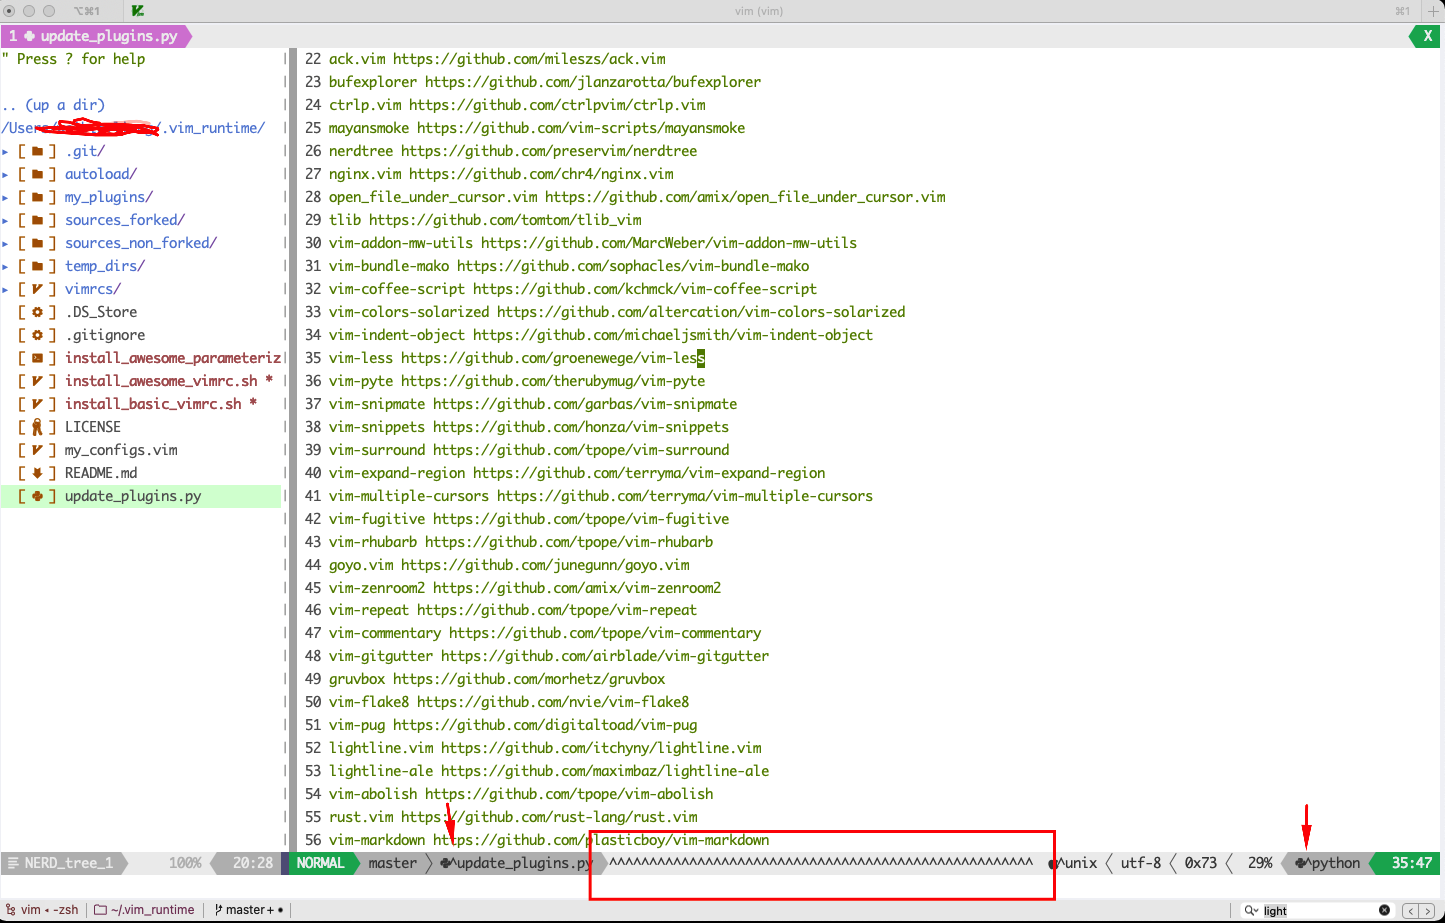The height and width of the screenshot is (923, 1445).
Task: Click the terminal icon beside install_awesome_parameterized
Action: [x=38, y=357]
